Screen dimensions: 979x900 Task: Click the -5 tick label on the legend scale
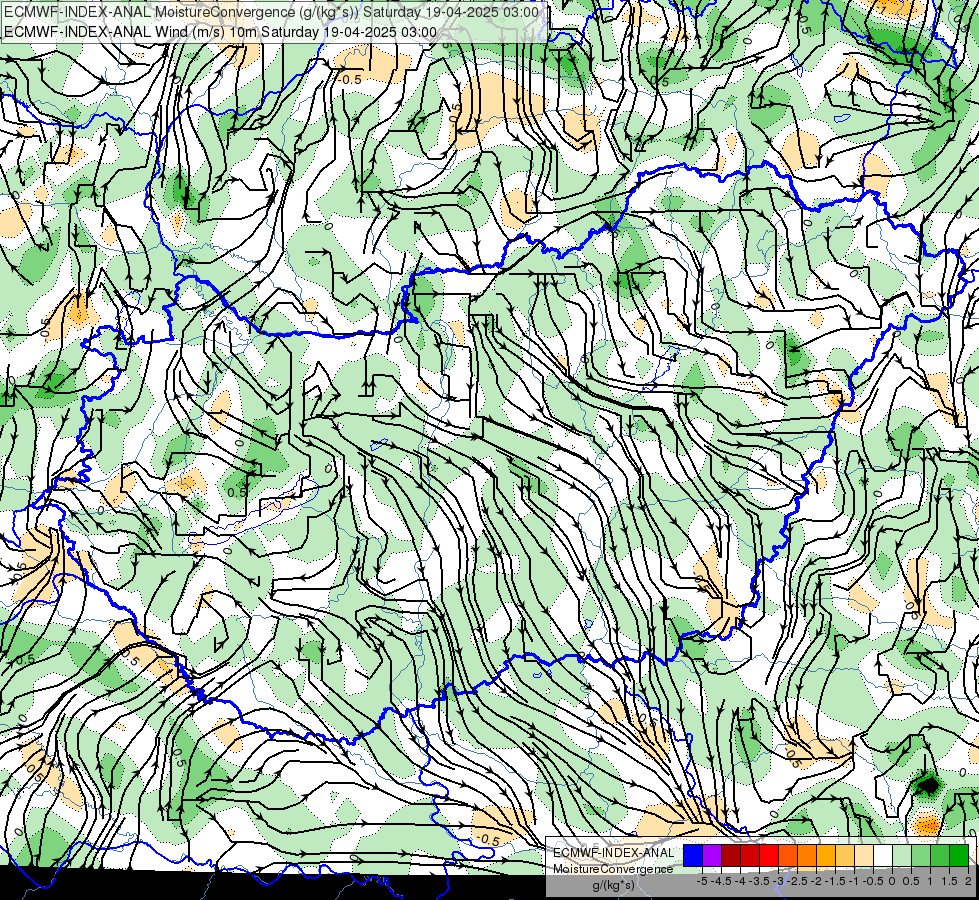click(702, 881)
